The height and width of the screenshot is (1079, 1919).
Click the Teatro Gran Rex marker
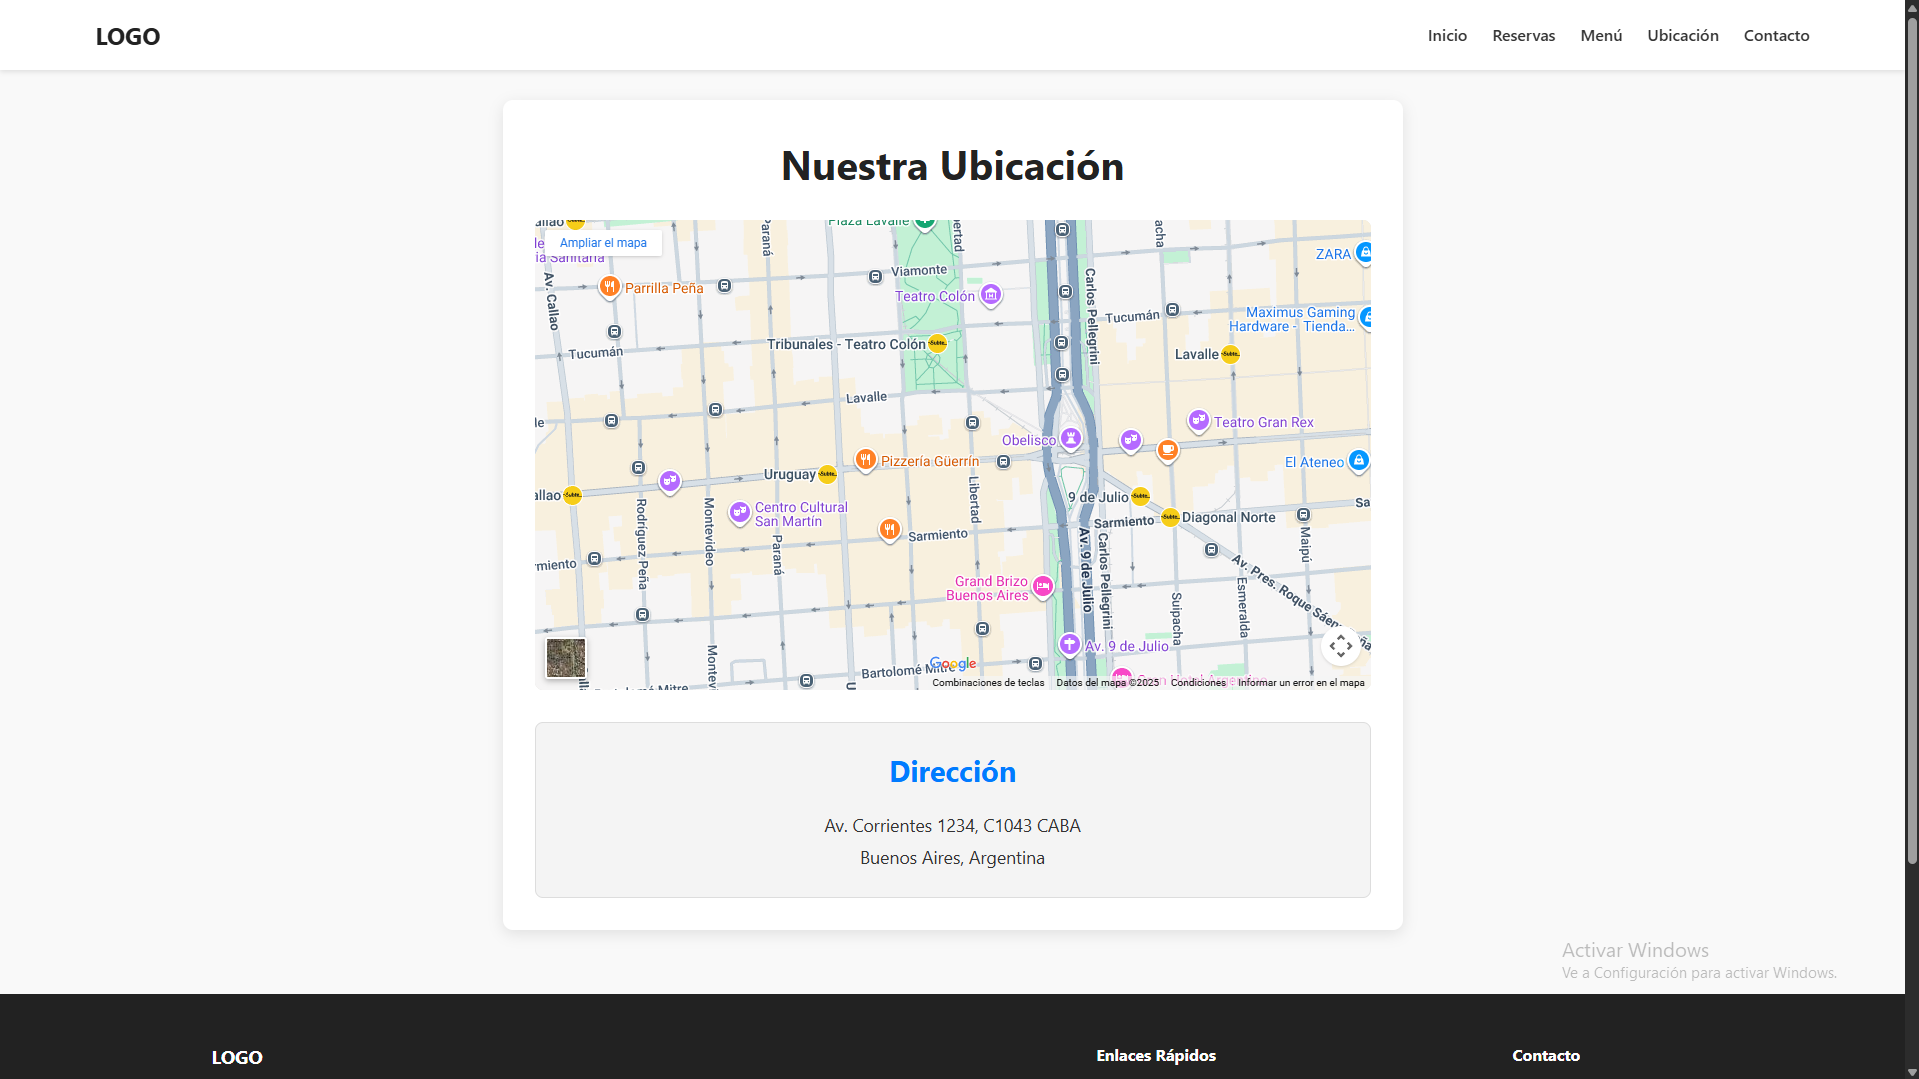tap(1198, 421)
